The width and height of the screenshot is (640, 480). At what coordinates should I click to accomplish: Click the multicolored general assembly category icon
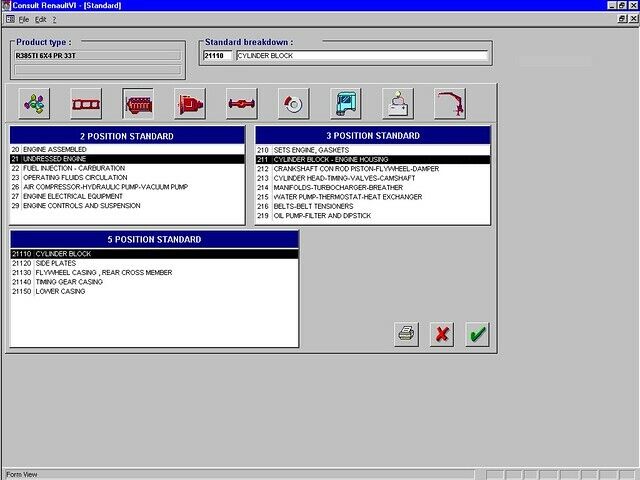click(x=33, y=103)
